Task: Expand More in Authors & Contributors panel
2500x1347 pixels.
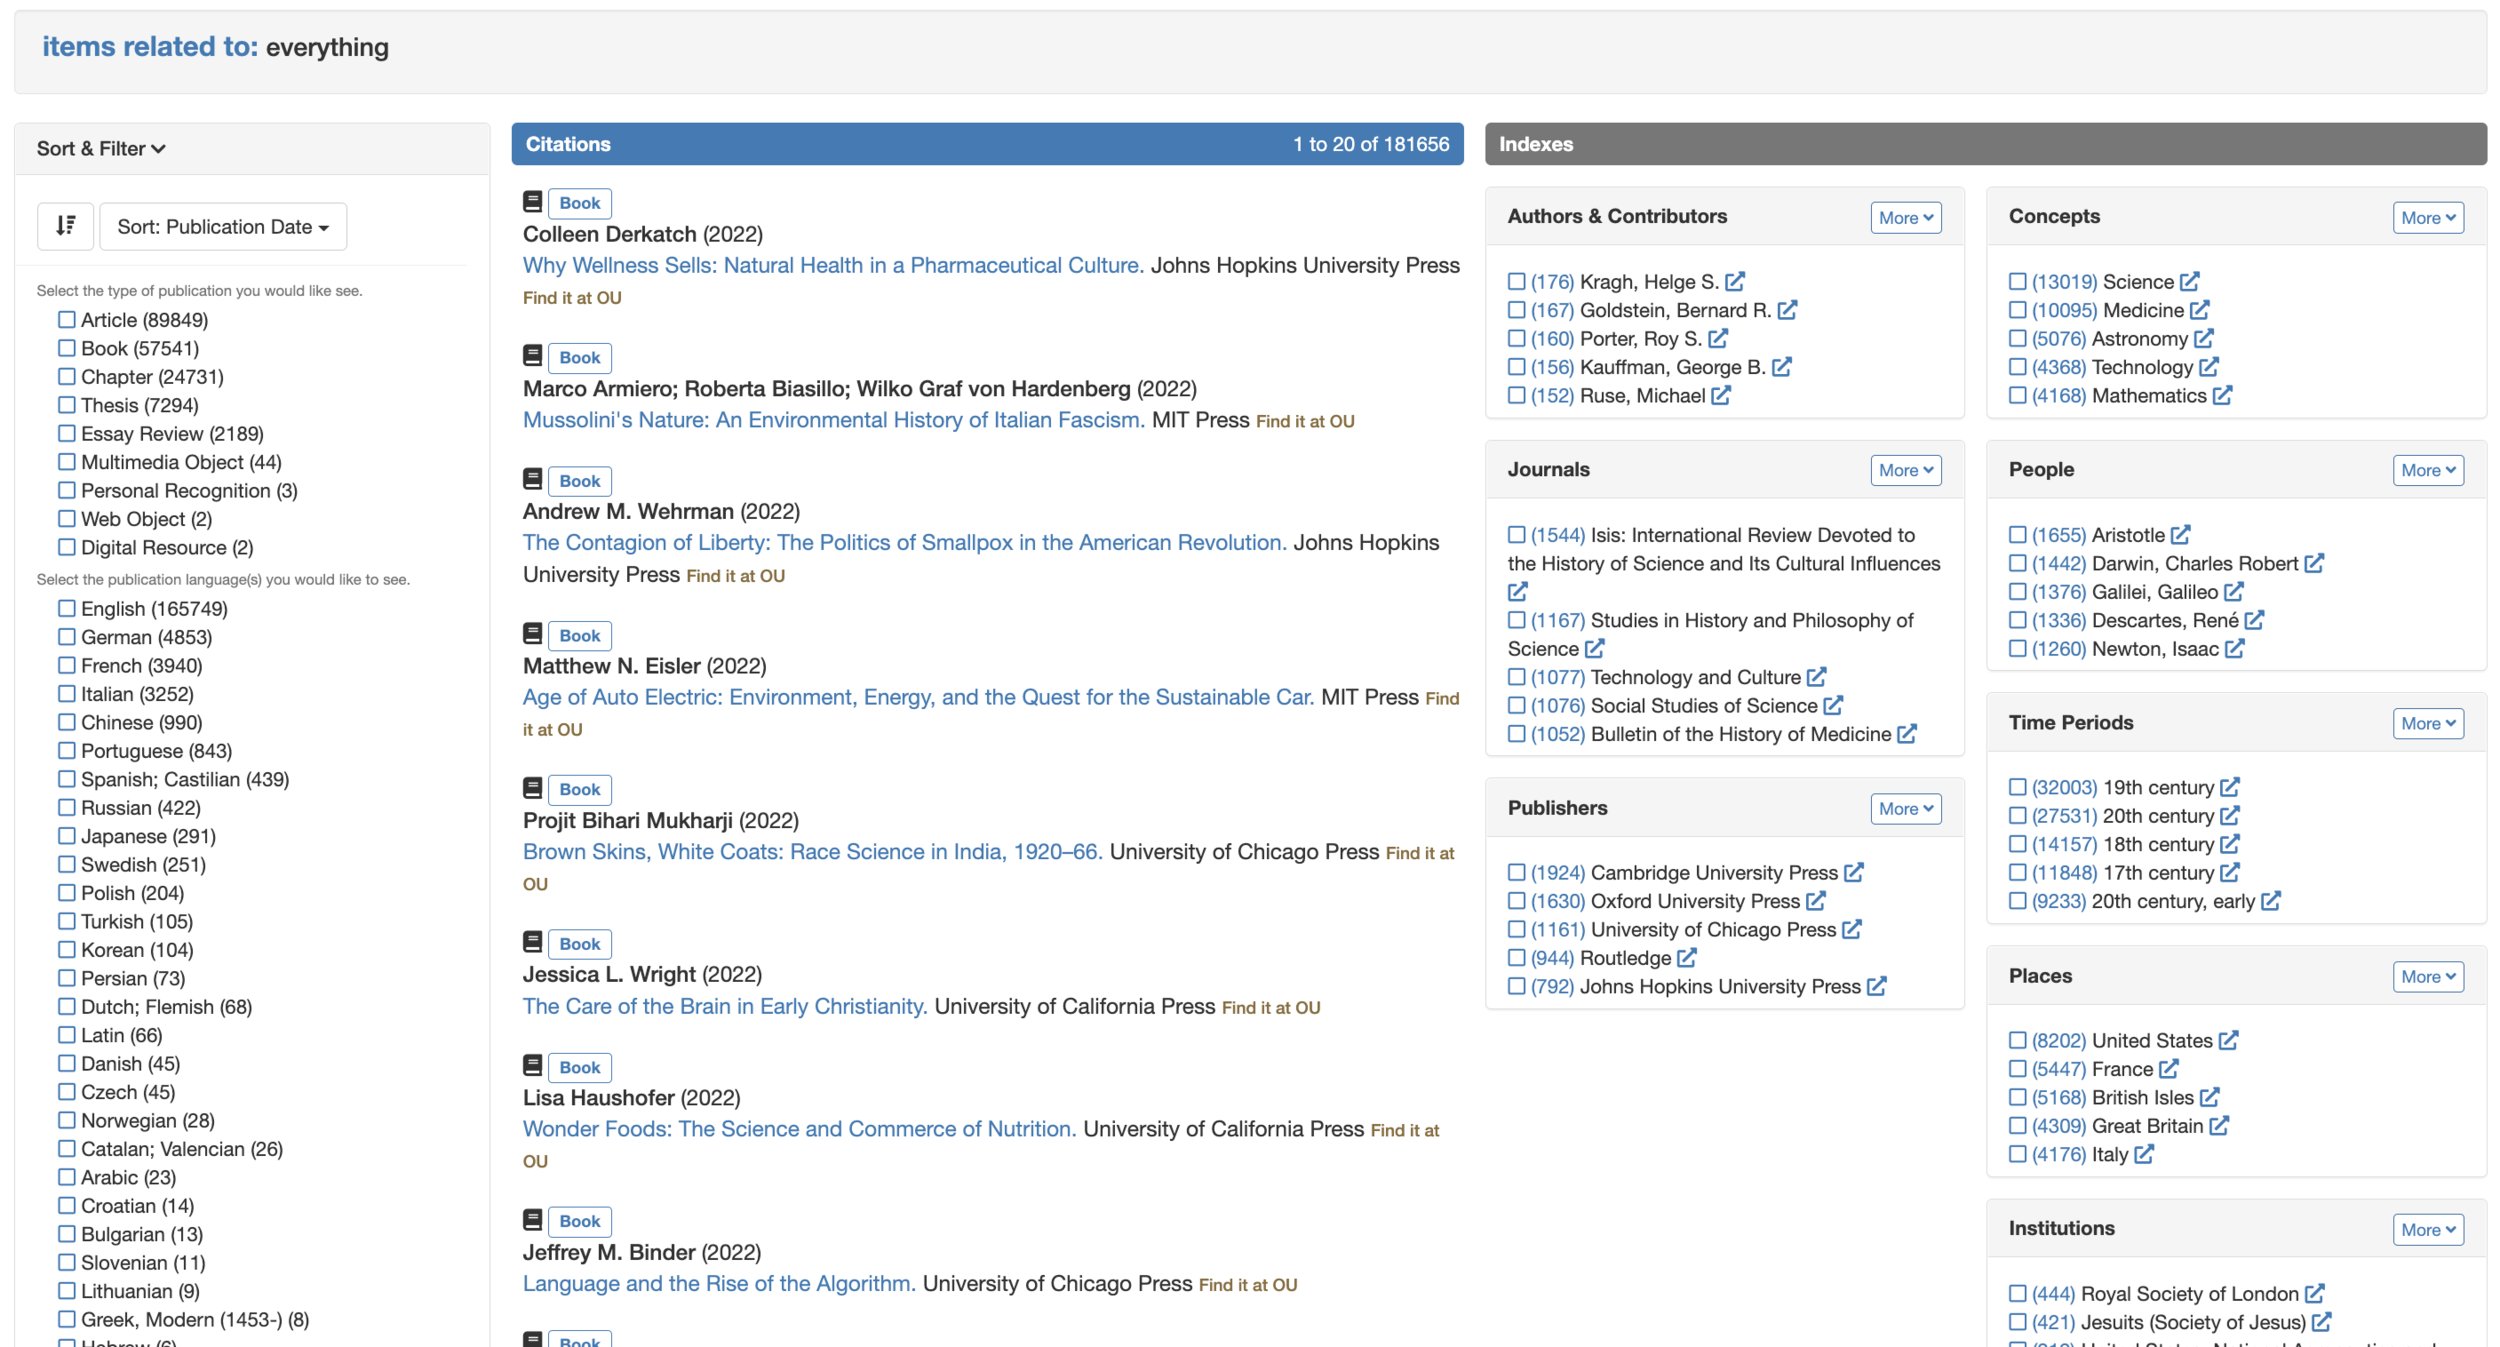Action: (x=1905, y=218)
